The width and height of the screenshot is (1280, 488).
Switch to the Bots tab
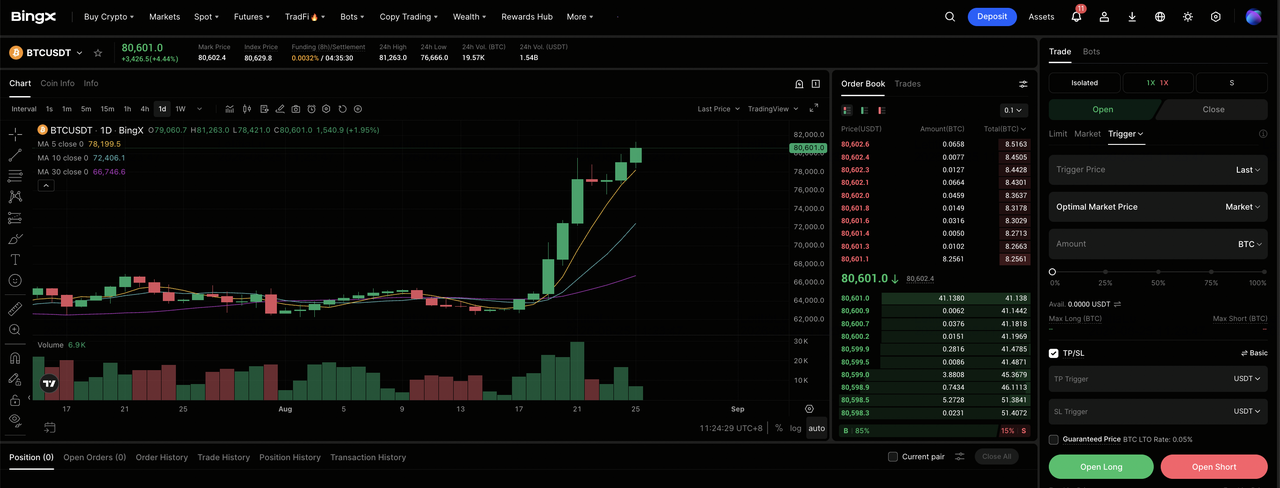pyautogui.click(x=1091, y=51)
